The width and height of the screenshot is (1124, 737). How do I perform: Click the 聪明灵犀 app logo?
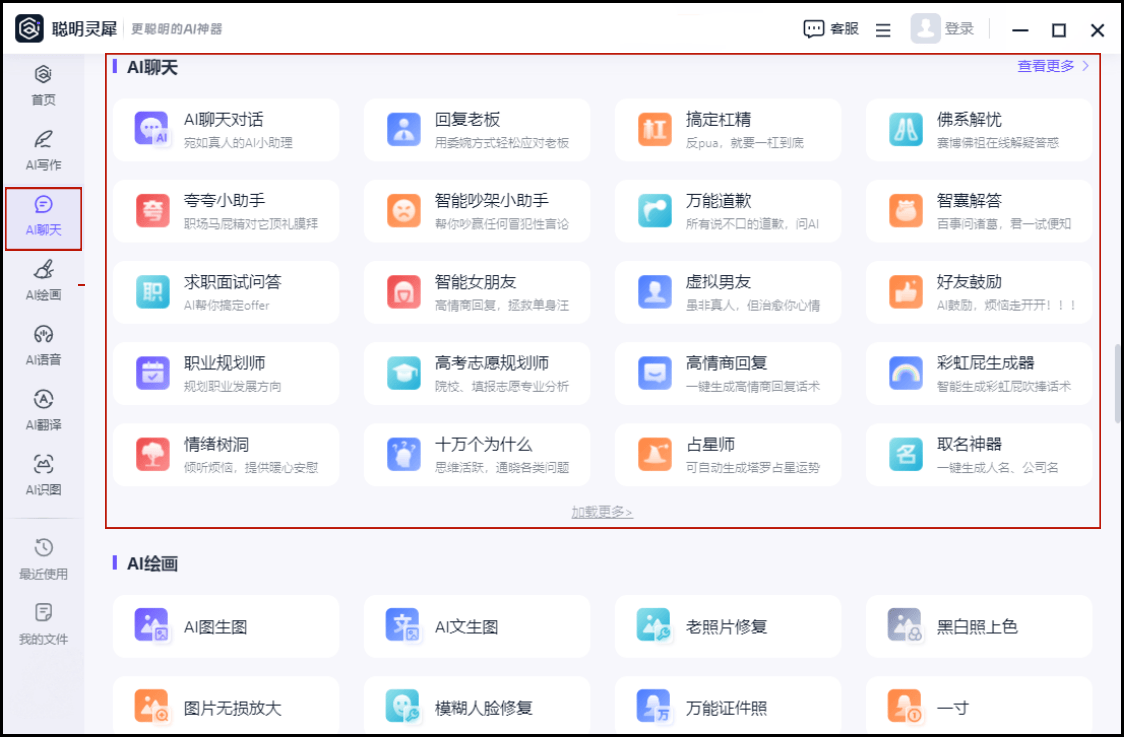[29, 29]
